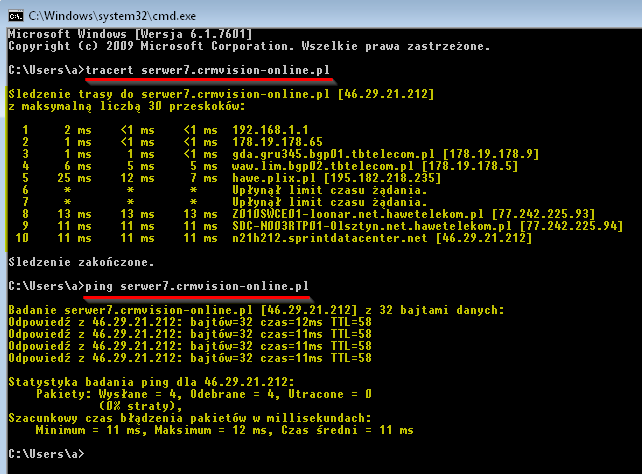Click the Microsoft Windows version line

[x=122, y=34]
